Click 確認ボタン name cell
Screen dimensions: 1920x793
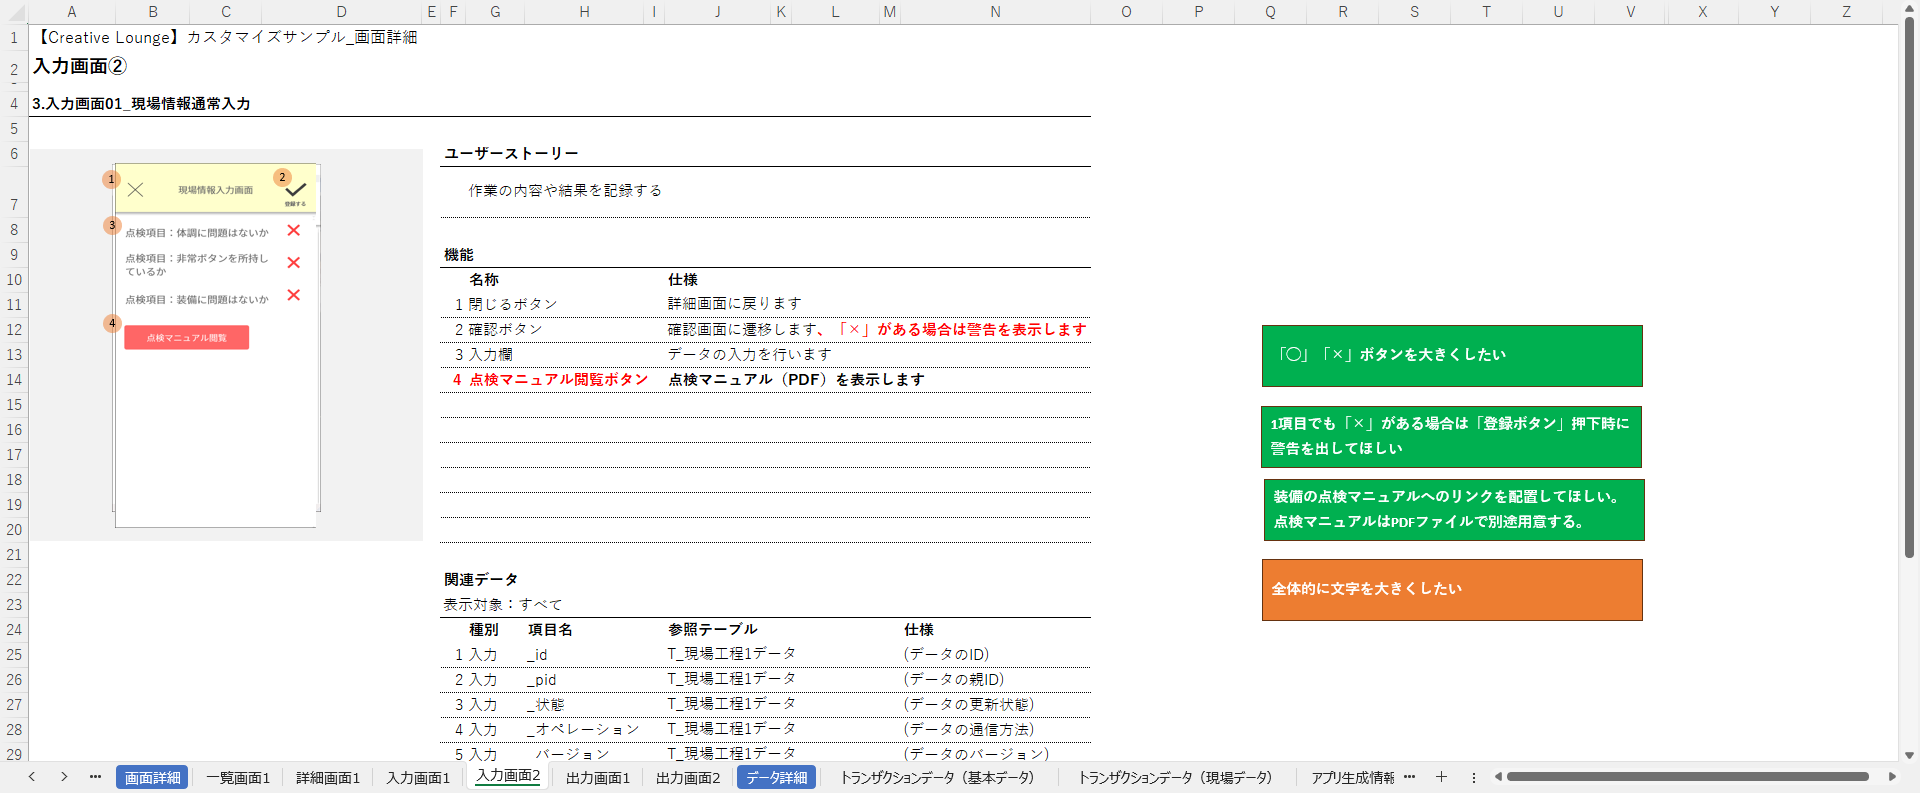point(505,330)
